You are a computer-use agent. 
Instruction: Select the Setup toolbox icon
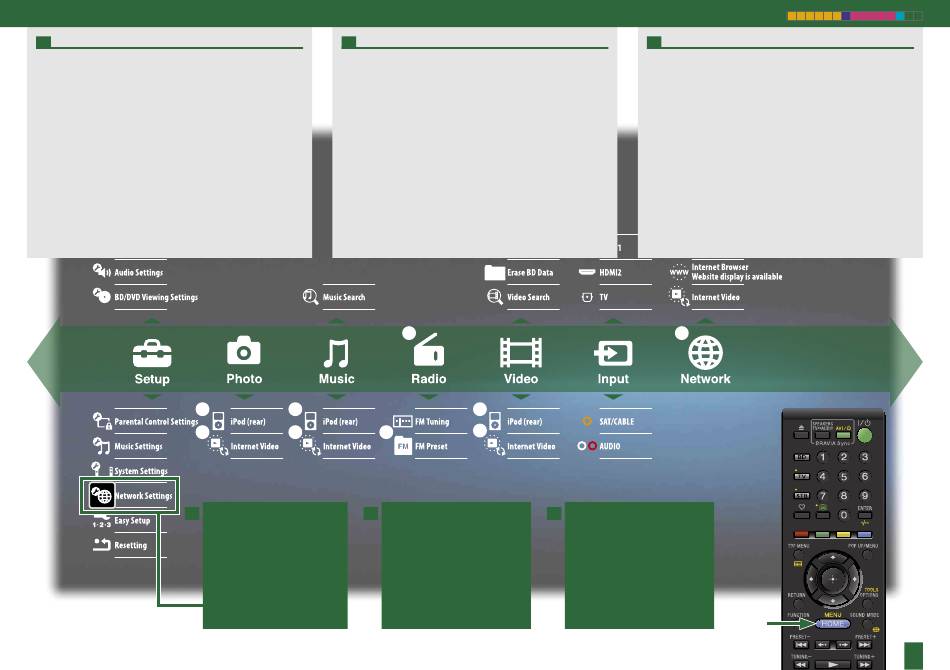tap(152, 353)
